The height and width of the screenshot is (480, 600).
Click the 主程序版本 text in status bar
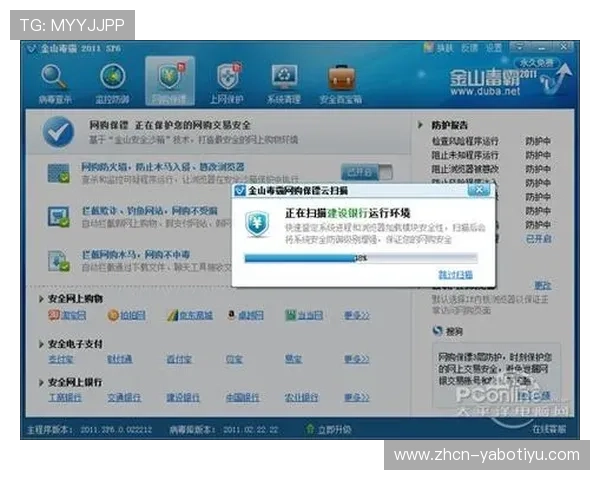pyautogui.click(x=89, y=430)
